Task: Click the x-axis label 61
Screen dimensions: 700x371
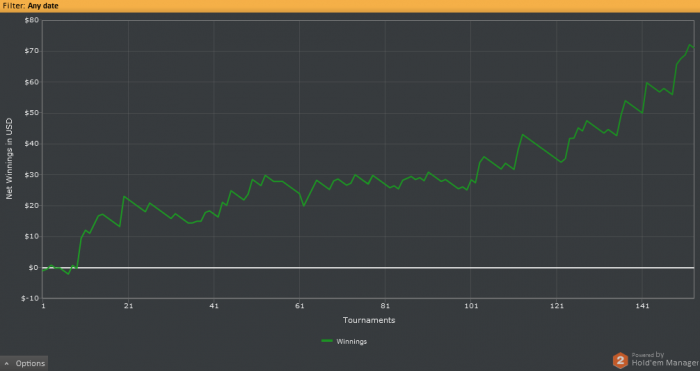Action: pyautogui.click(x=300, y=306)
